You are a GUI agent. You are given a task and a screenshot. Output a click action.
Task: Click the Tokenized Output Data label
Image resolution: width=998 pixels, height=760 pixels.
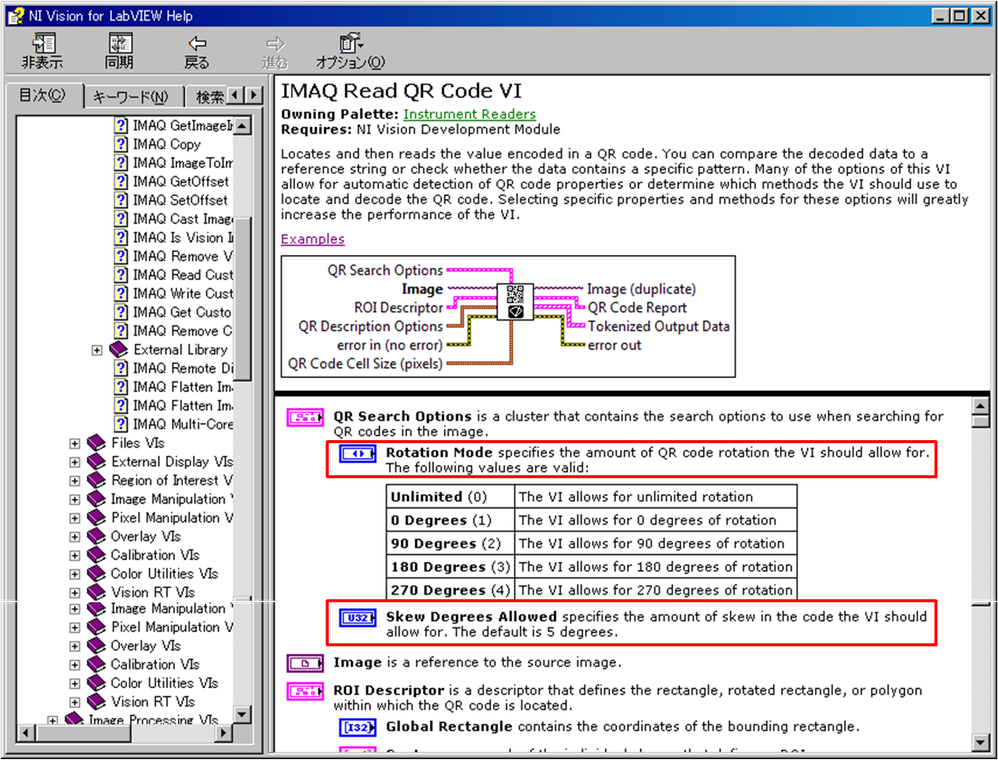pos(659,326)
